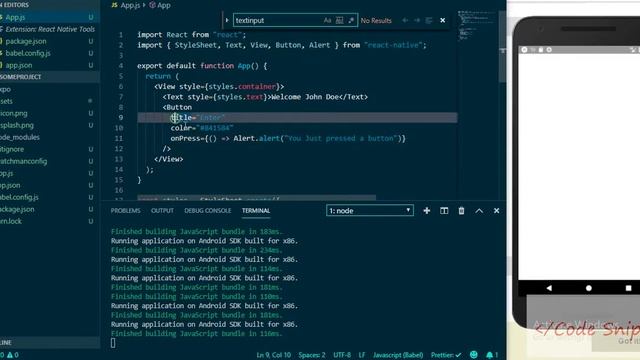Kill terminal with trash icon
The height and width of the screenshot is (360, 640).
coord(461,211)
